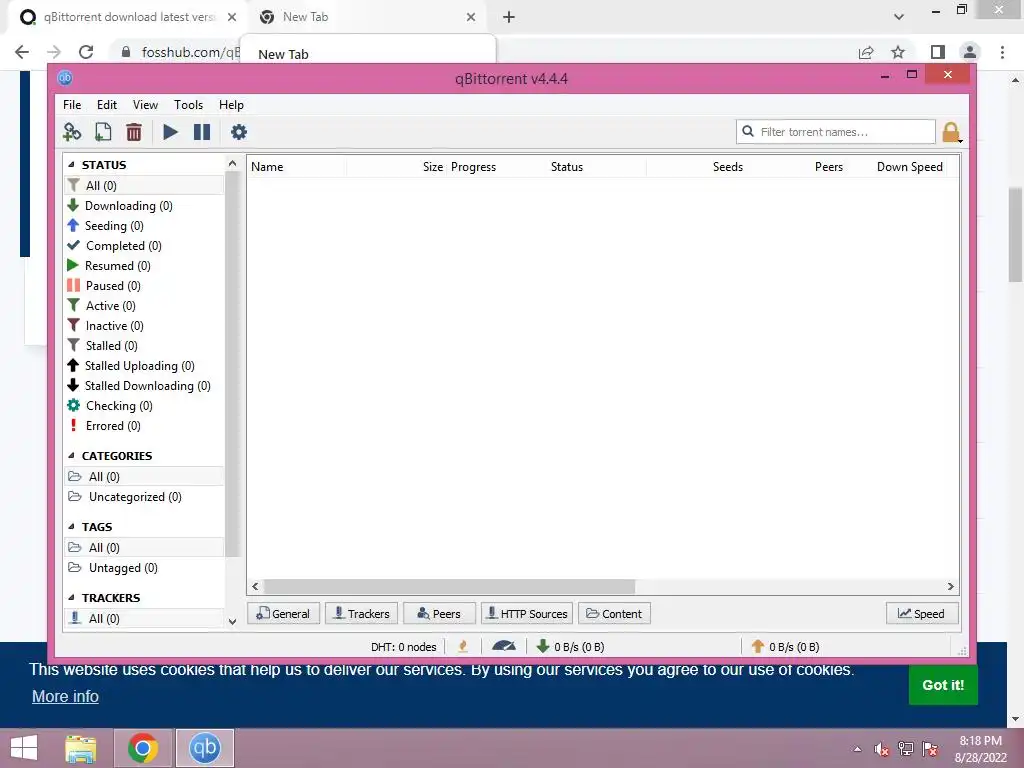Switch to the HTTP Sources tab
The width and height of the screenshot is (1024, 768).
[x=527, y=614]
